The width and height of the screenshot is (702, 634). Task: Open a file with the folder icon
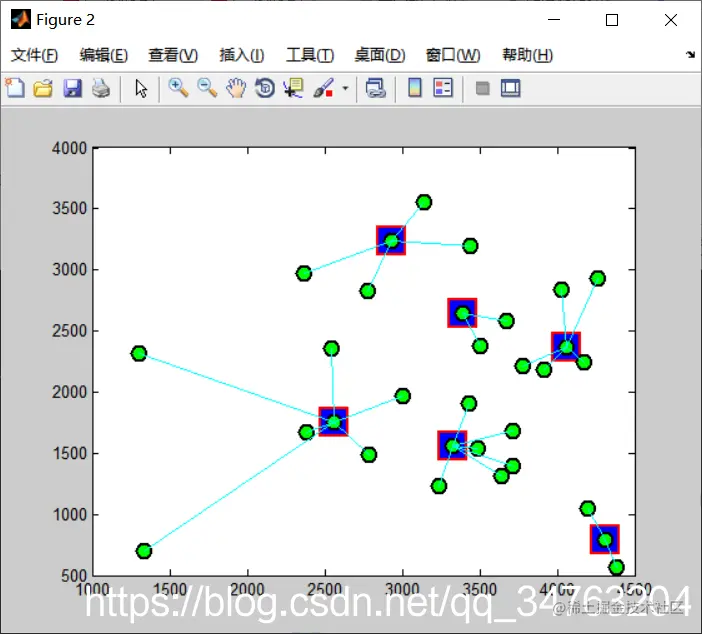click(43, 88)
